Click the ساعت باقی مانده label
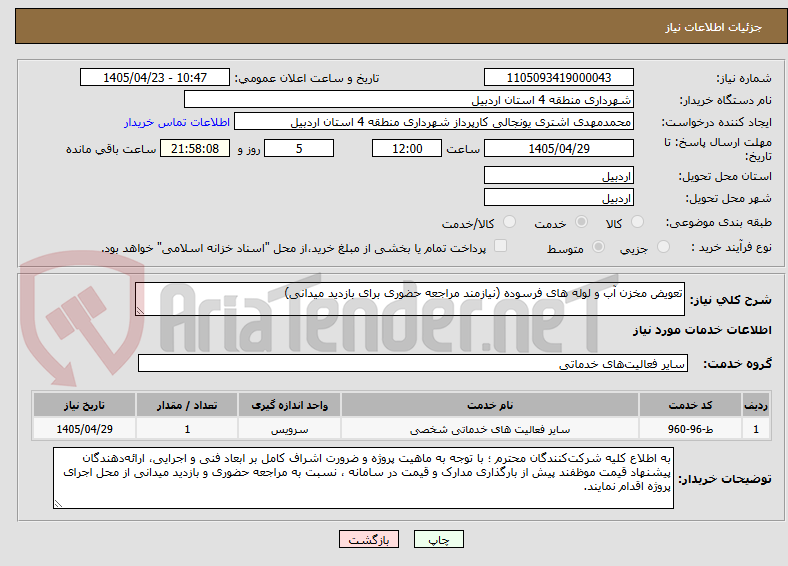This screenshot has width=788, height=566. click(x=111, y=149)
